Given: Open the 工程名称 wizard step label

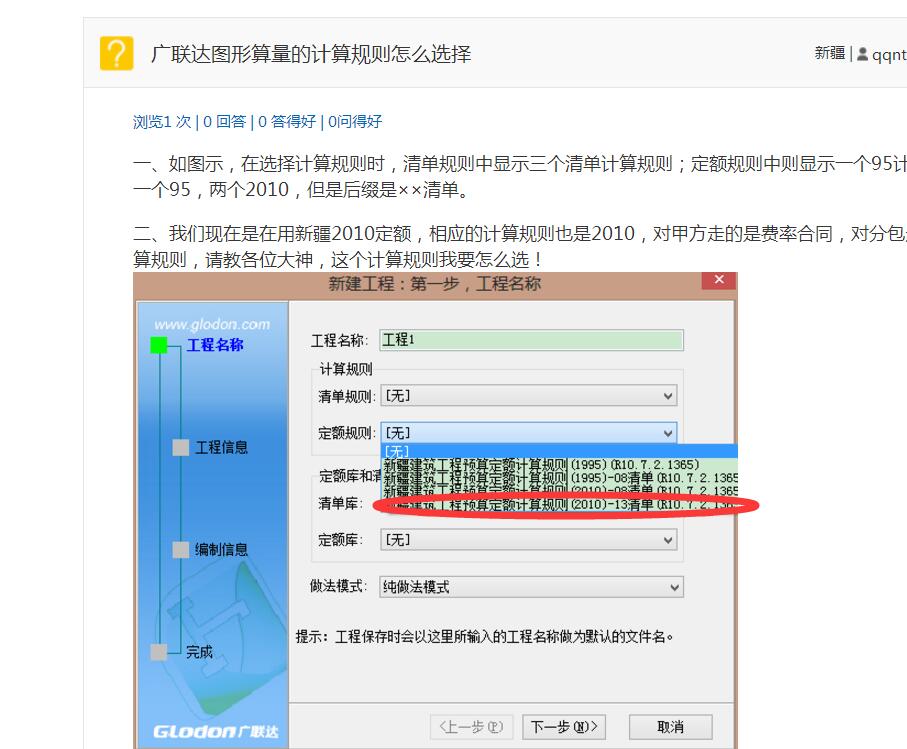Looking at the screenshot, I should pos(215,345).
